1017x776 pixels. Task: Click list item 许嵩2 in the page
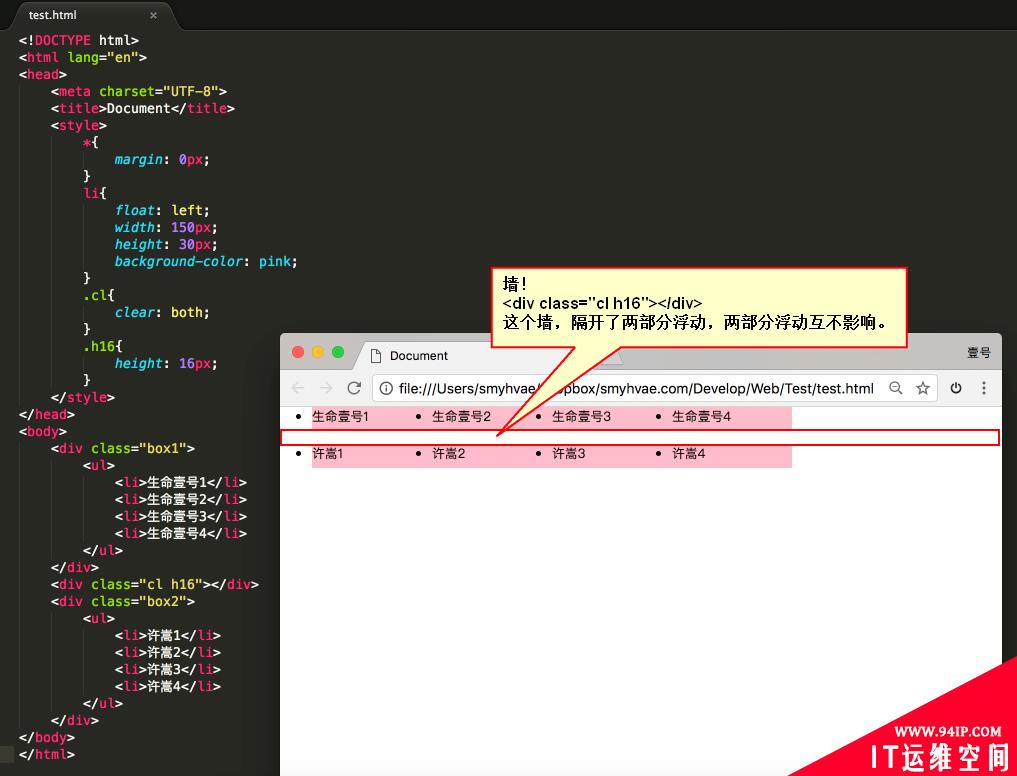[449, 454]
